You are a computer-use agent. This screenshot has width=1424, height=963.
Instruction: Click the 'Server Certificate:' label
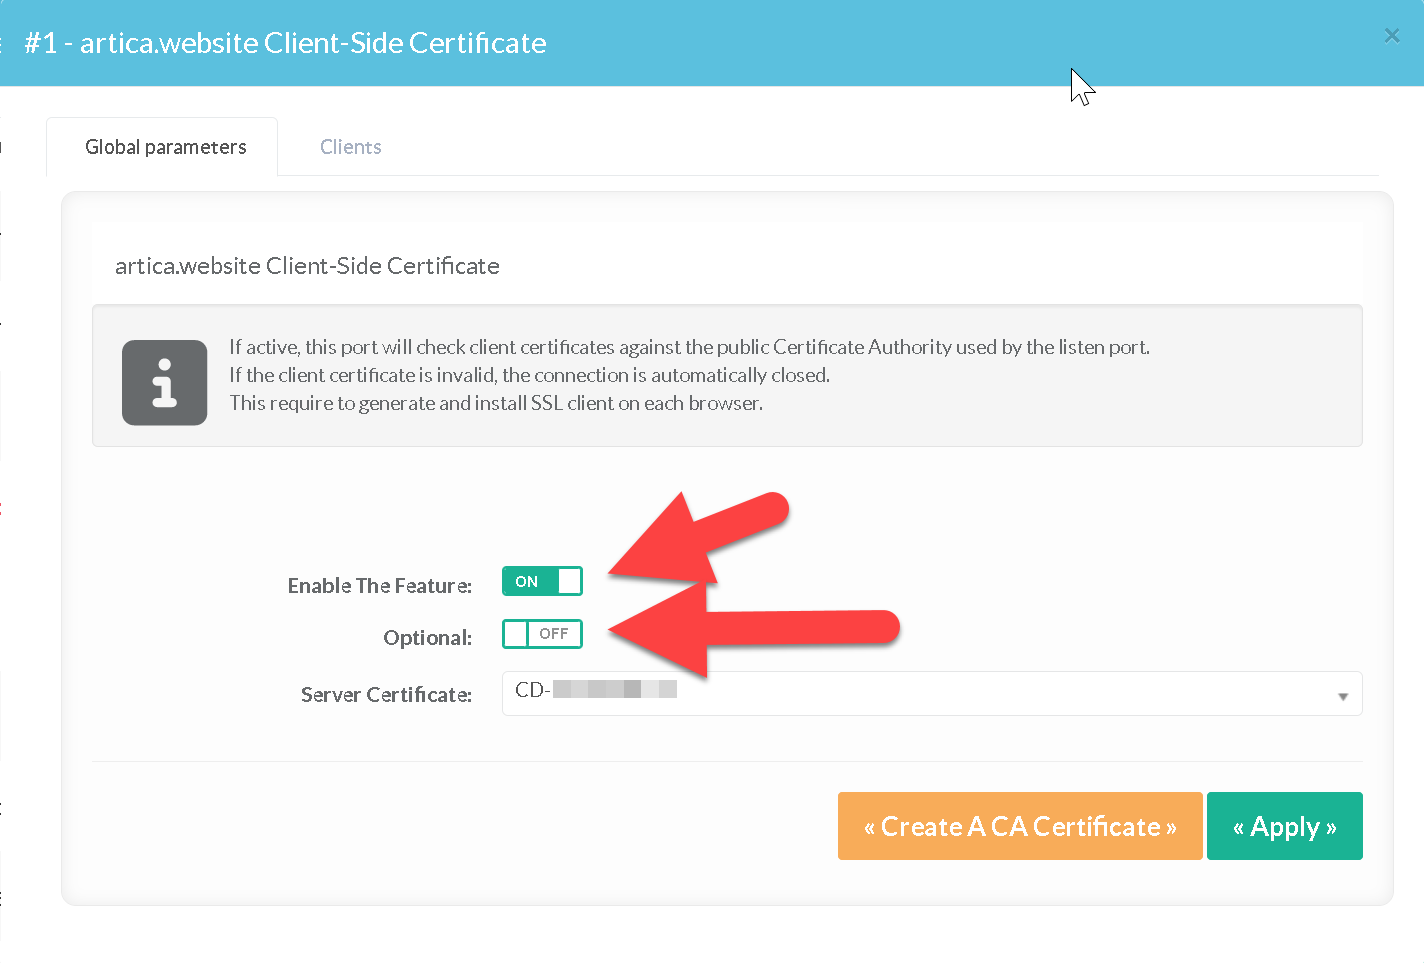[x=386, y=695]
